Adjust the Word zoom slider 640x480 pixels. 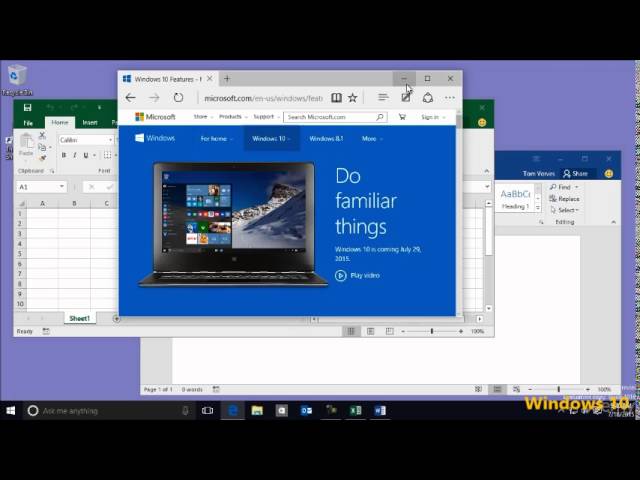pyautogui.click(x=559, y=389)
